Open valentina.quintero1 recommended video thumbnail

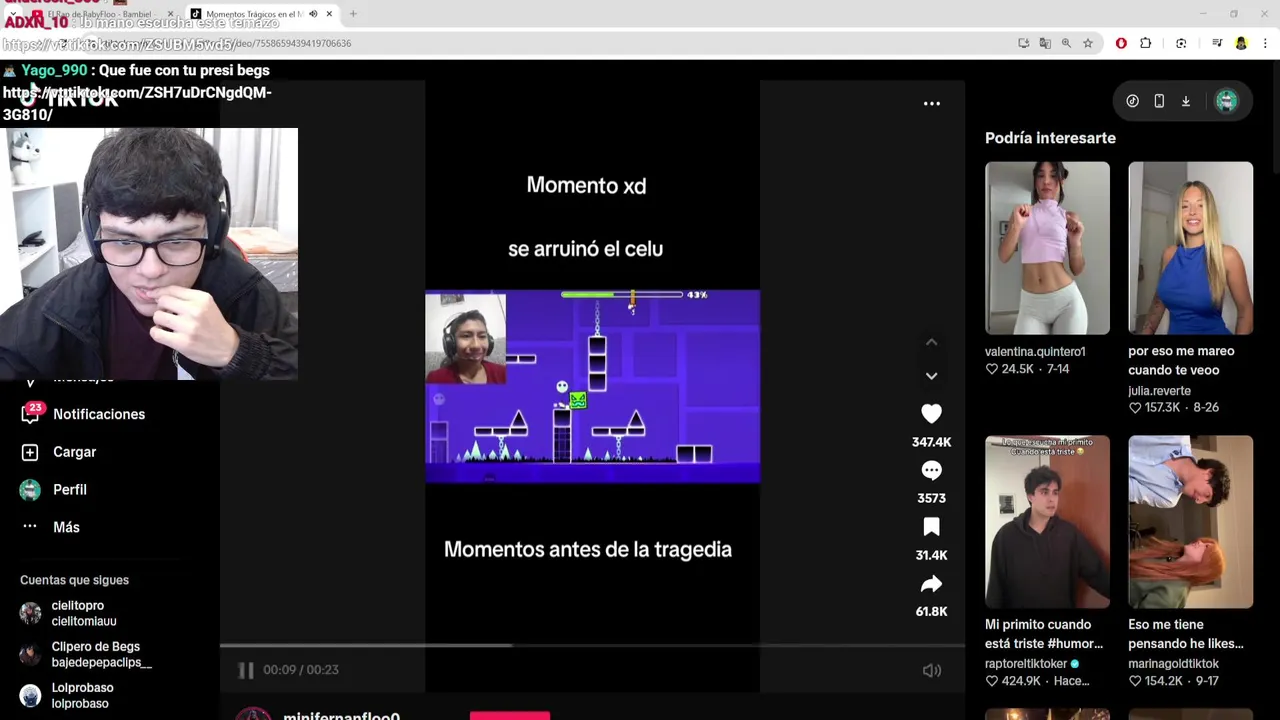click(1047, 248)
